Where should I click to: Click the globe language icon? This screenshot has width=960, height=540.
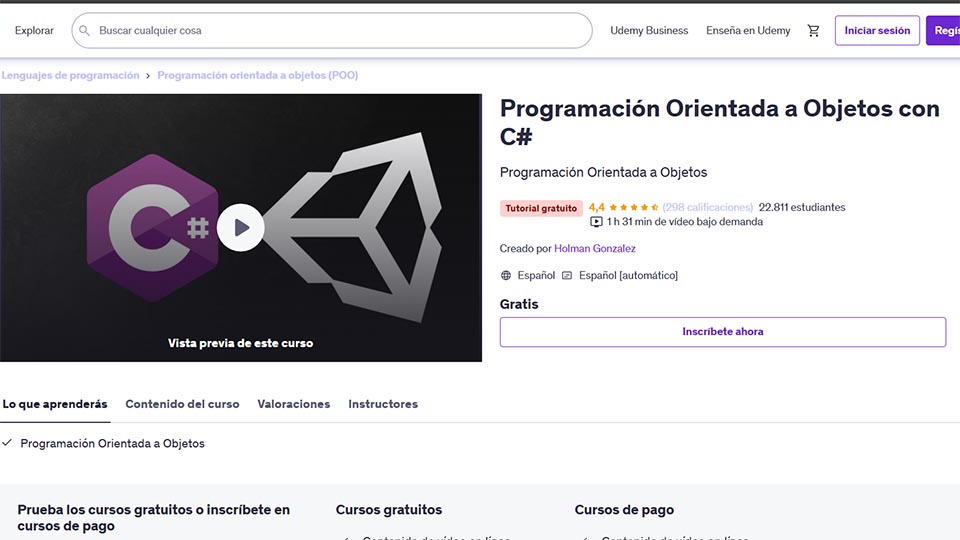[506, 275]
